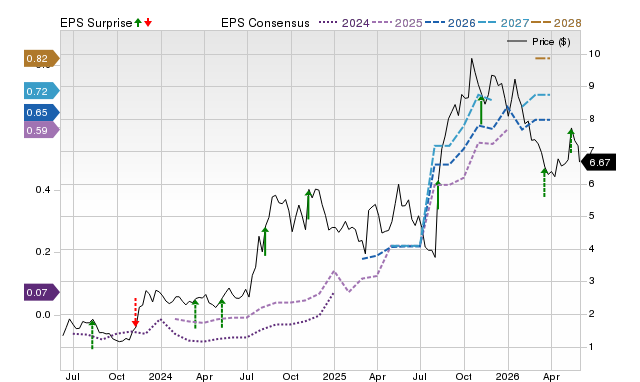Select the green surprise arrow at August 2025
Viewport: 640px width, 382px height.
(438, 195)
